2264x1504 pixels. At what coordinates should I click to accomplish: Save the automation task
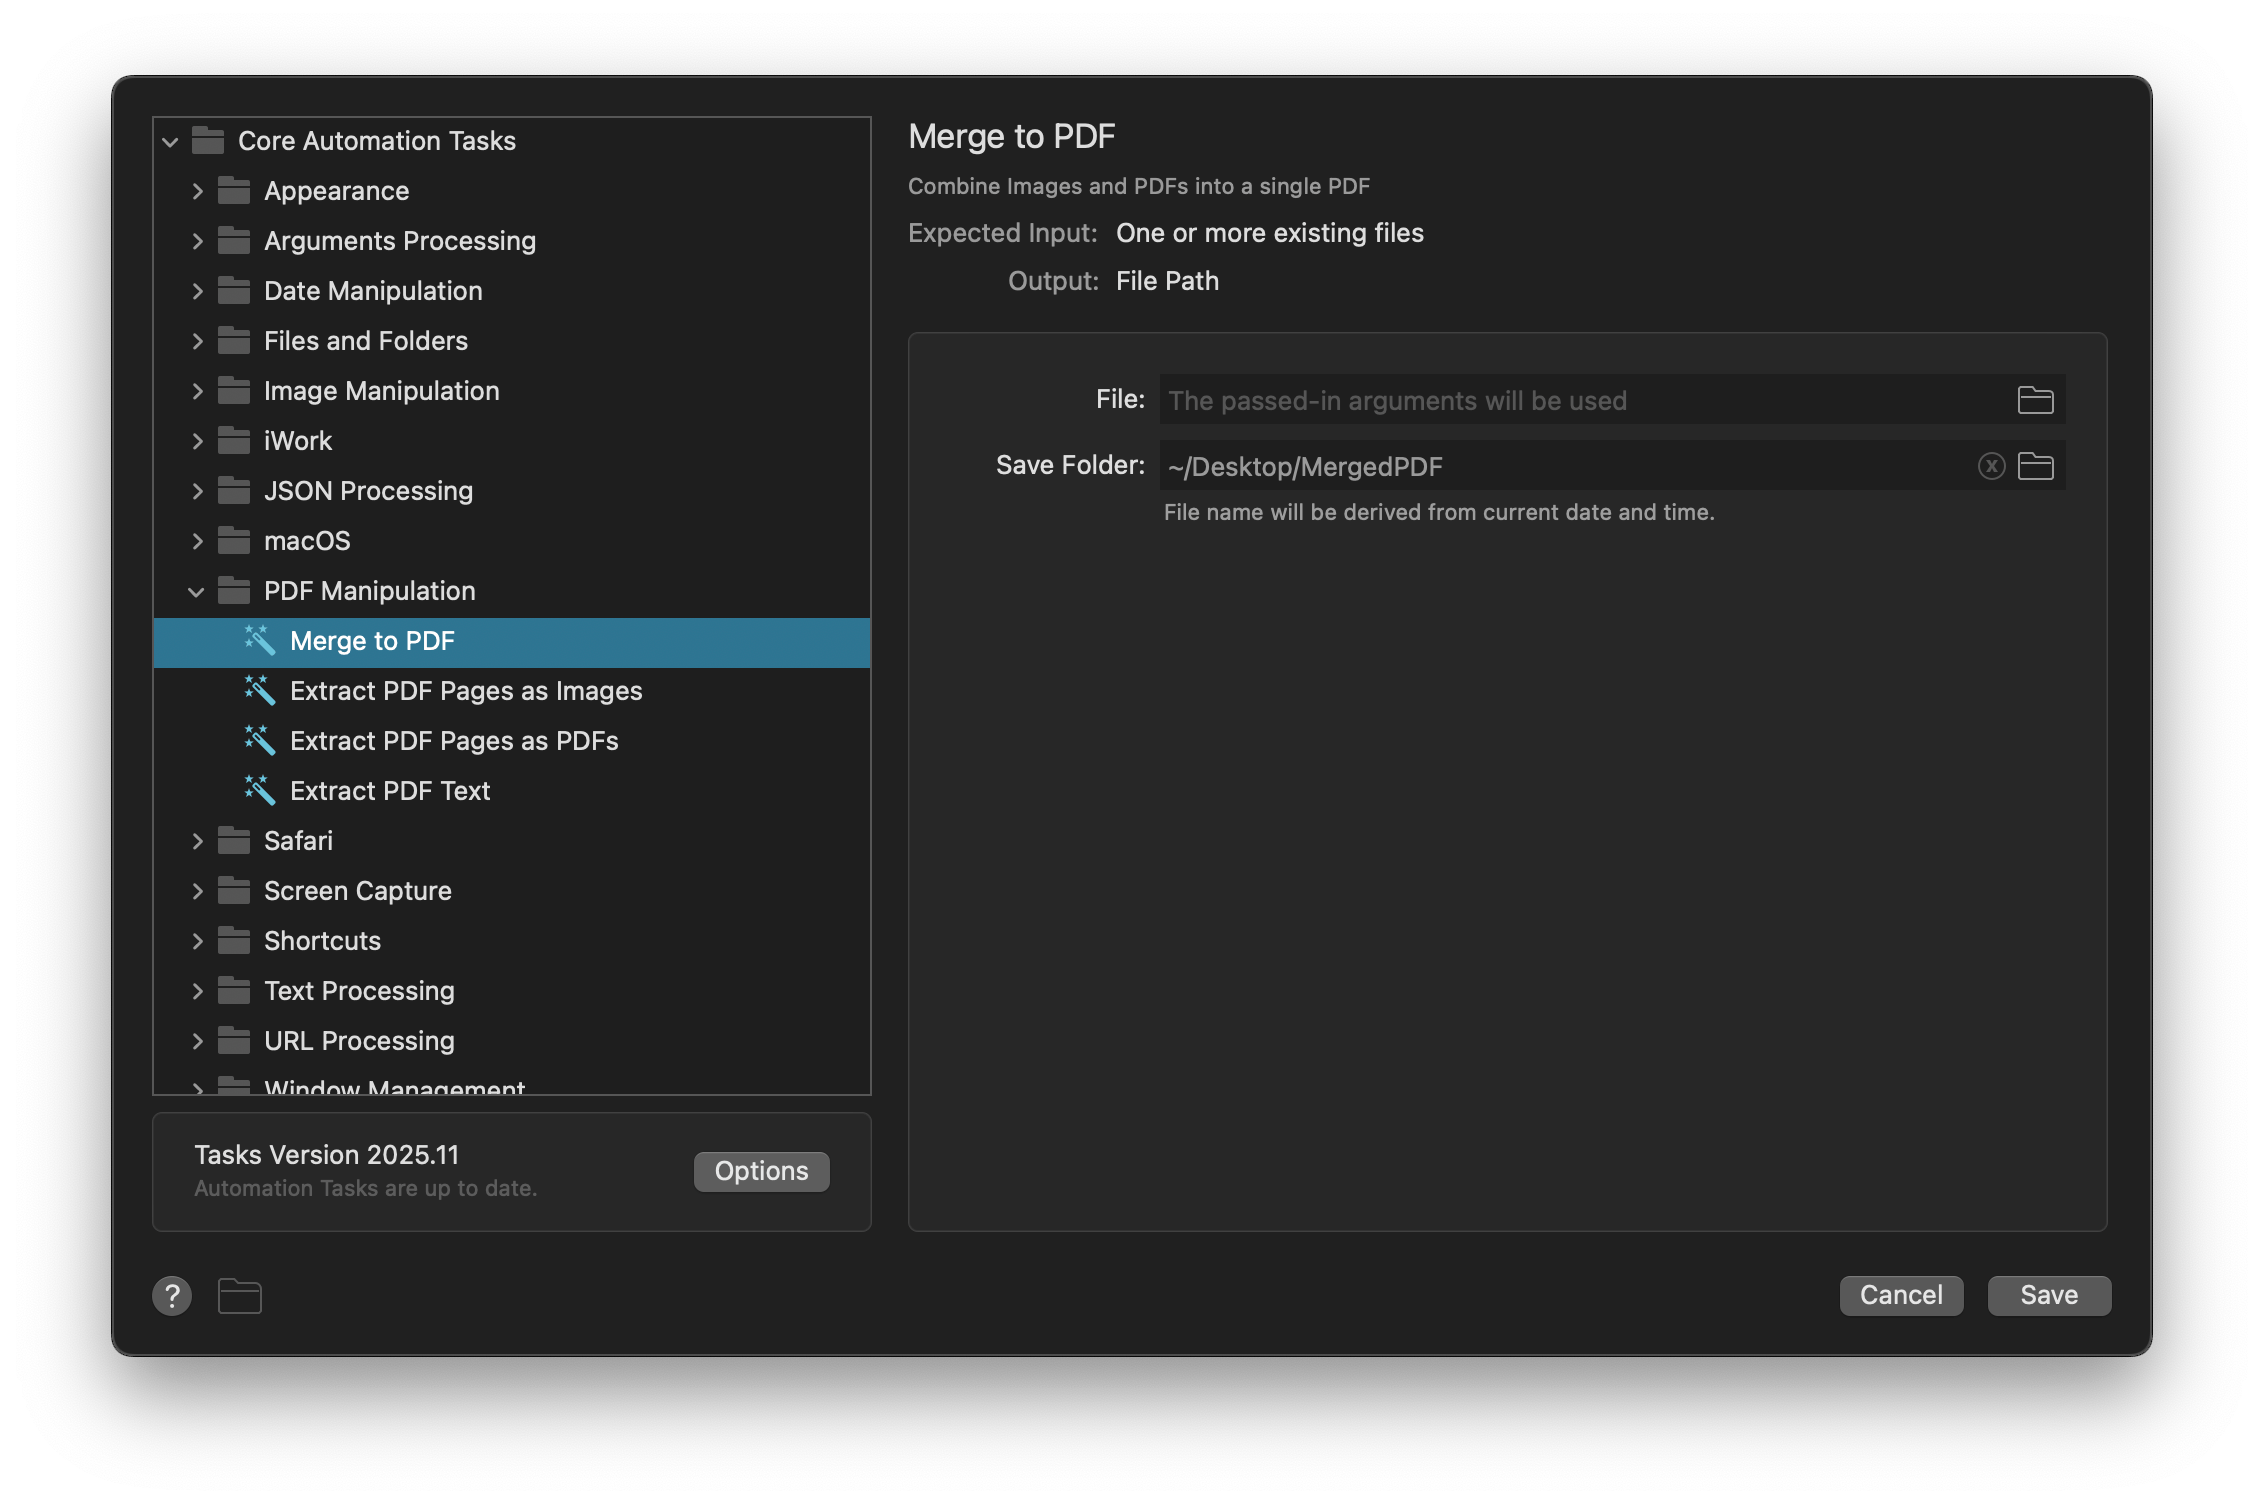click(x=2048, y=1294)
